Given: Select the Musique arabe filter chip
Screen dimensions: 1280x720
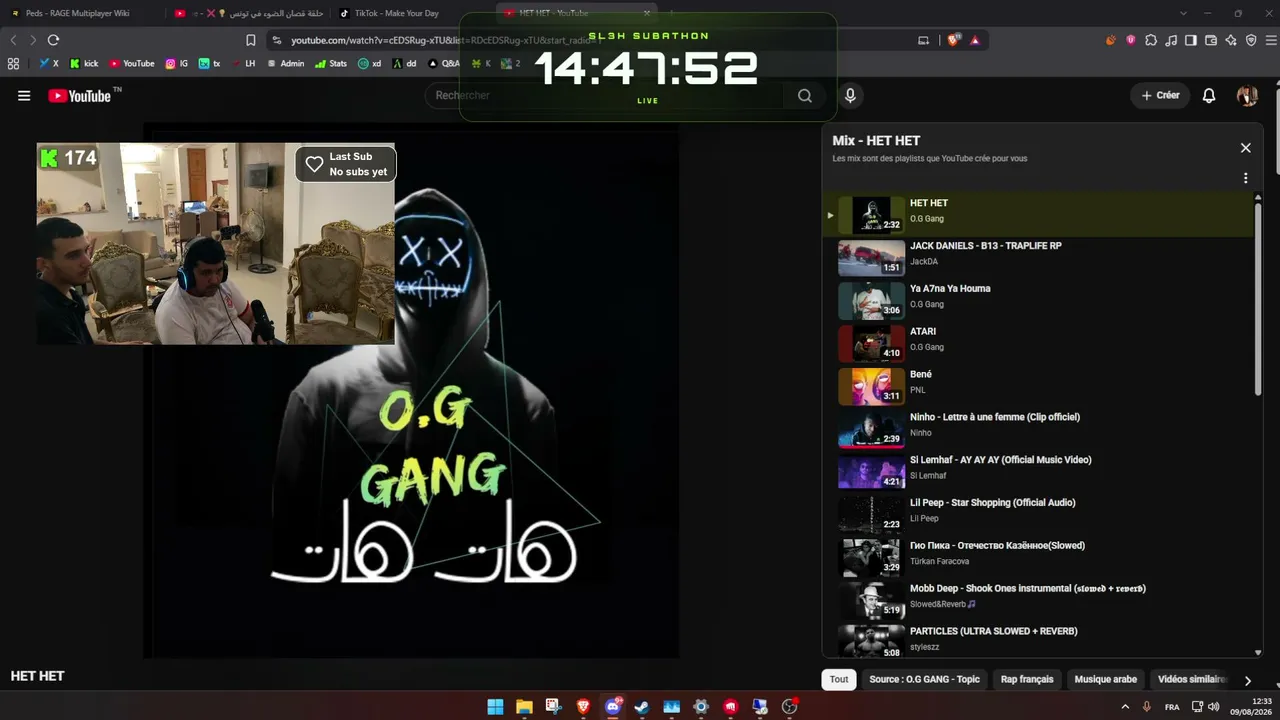Looking at the screenshot, I should [x=1106, y=680].
